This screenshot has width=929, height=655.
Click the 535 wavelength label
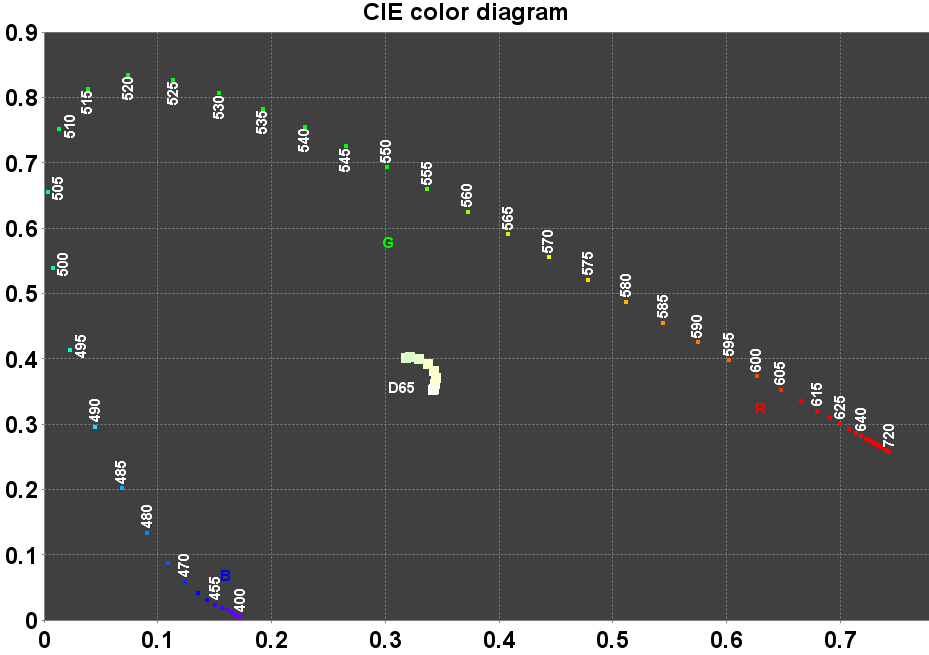[x=262, y=122]
